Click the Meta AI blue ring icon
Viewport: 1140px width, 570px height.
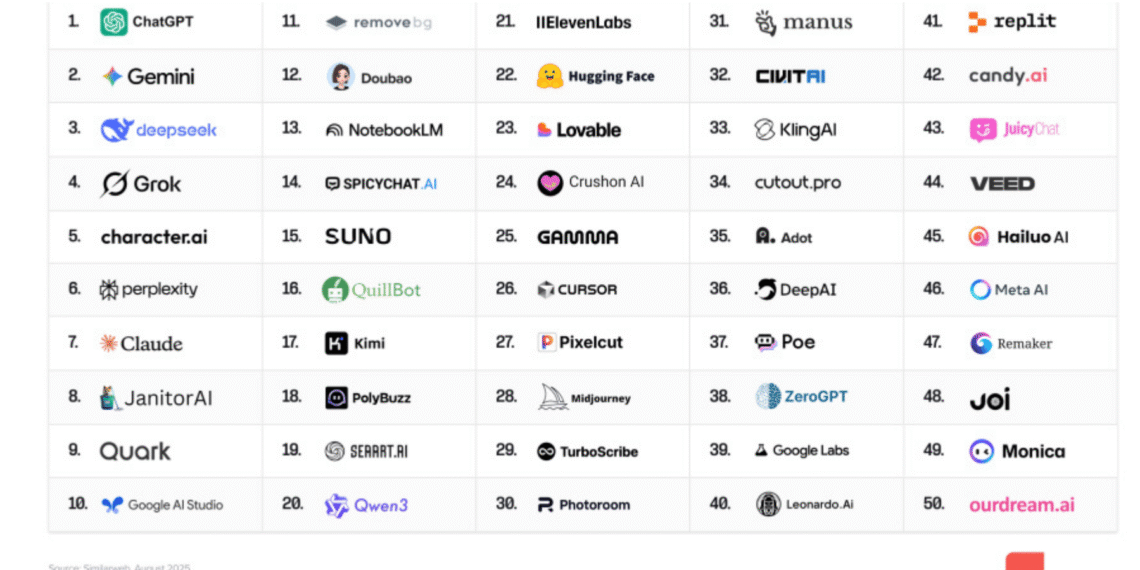tap(980, 290)
